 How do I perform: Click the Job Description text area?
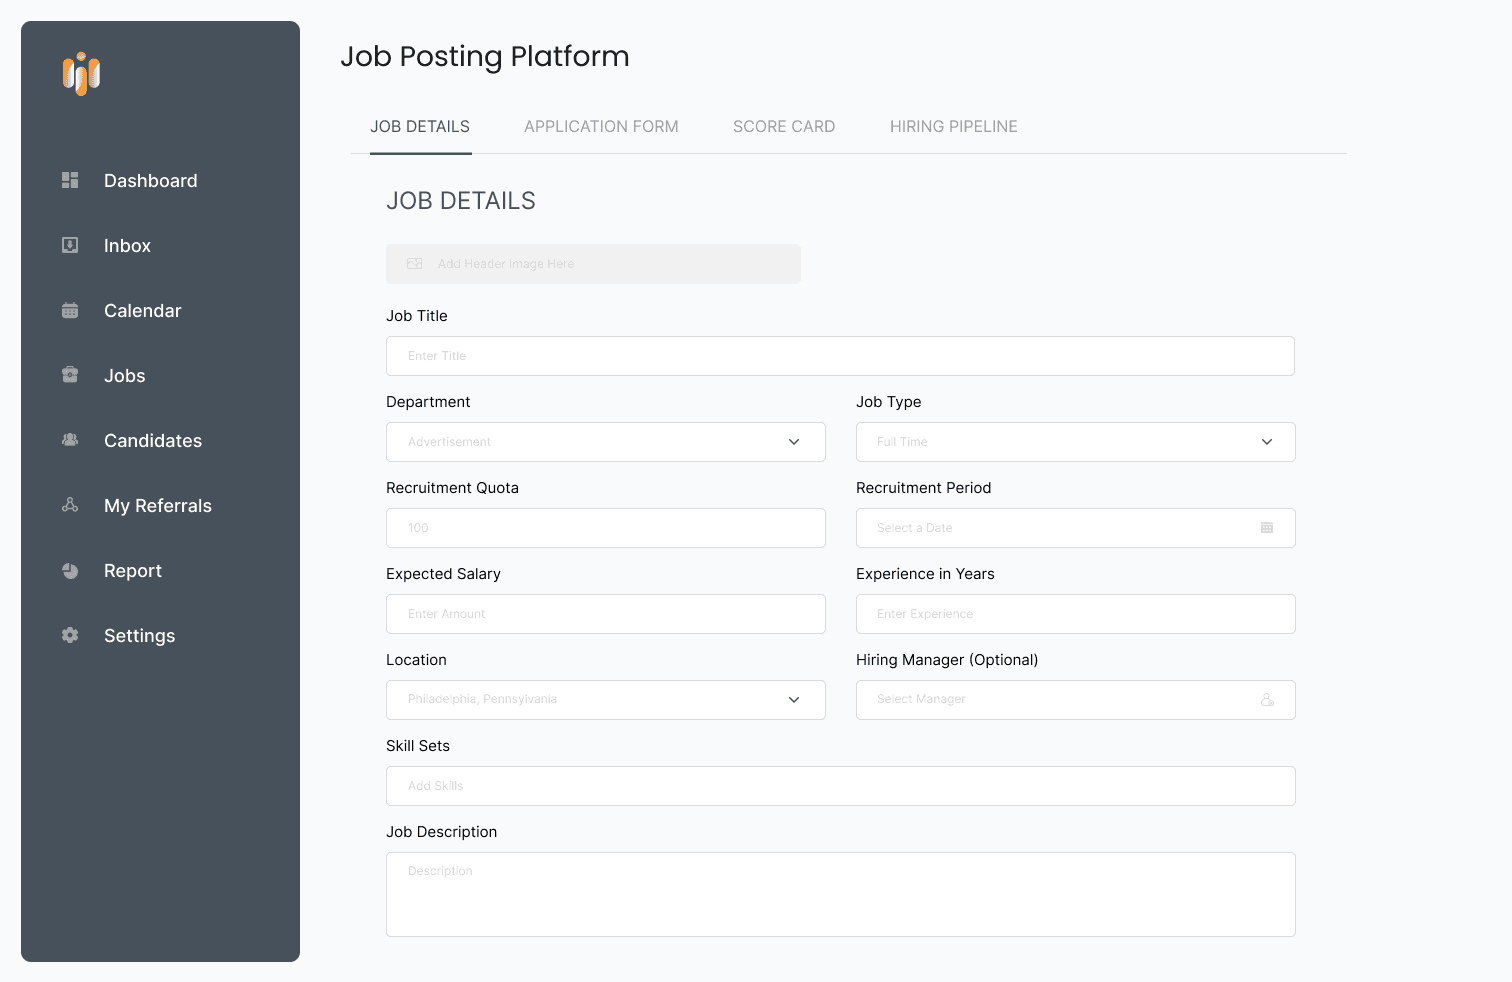click(x=840, y=893)
